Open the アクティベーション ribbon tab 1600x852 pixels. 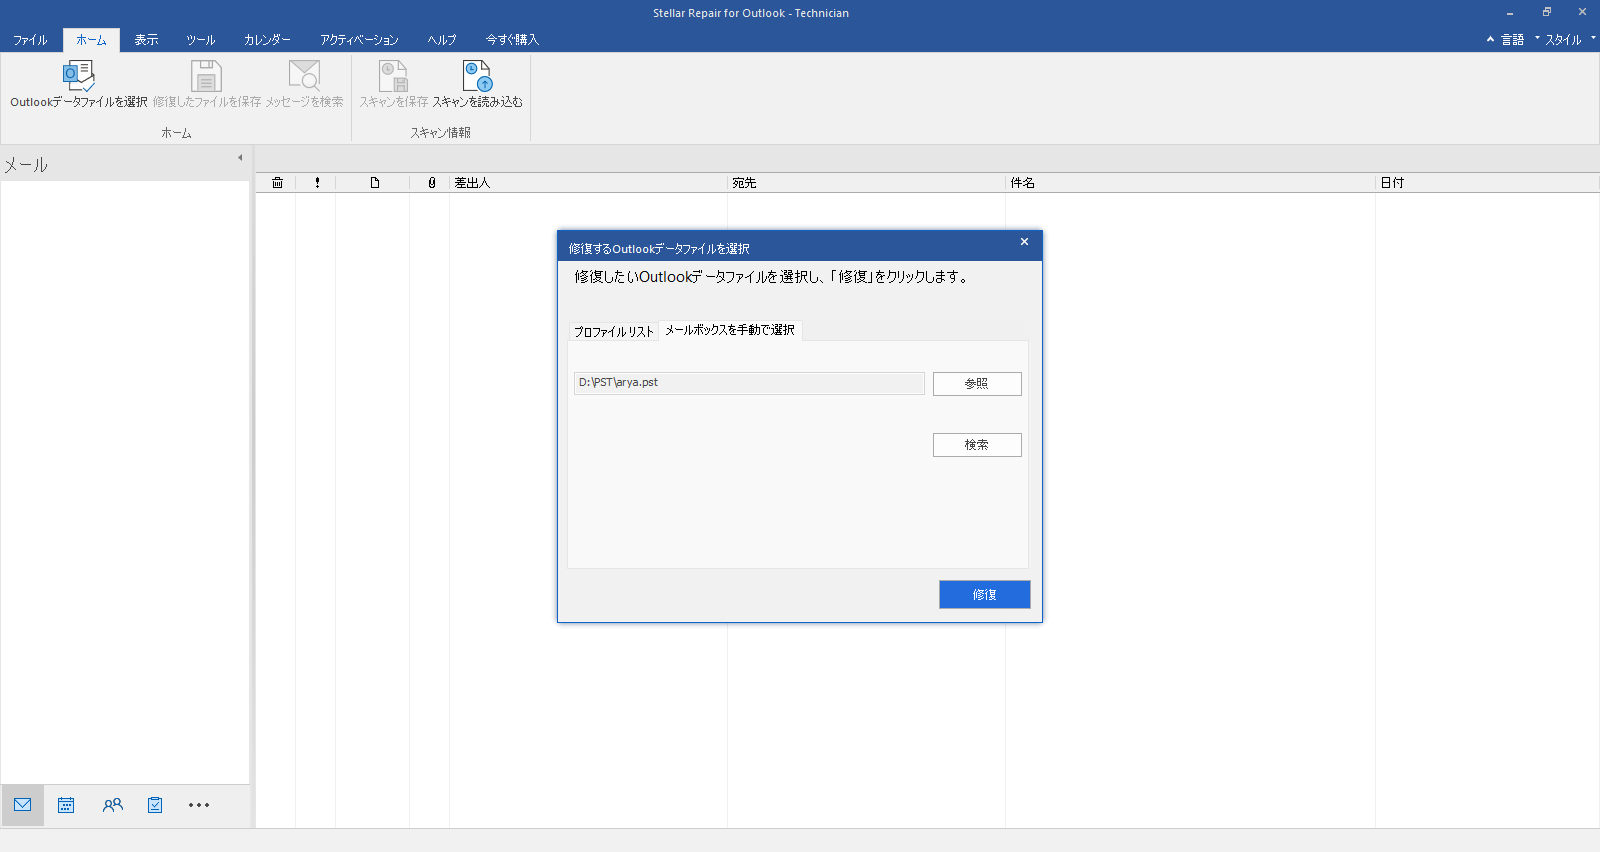tap(359, 40)
